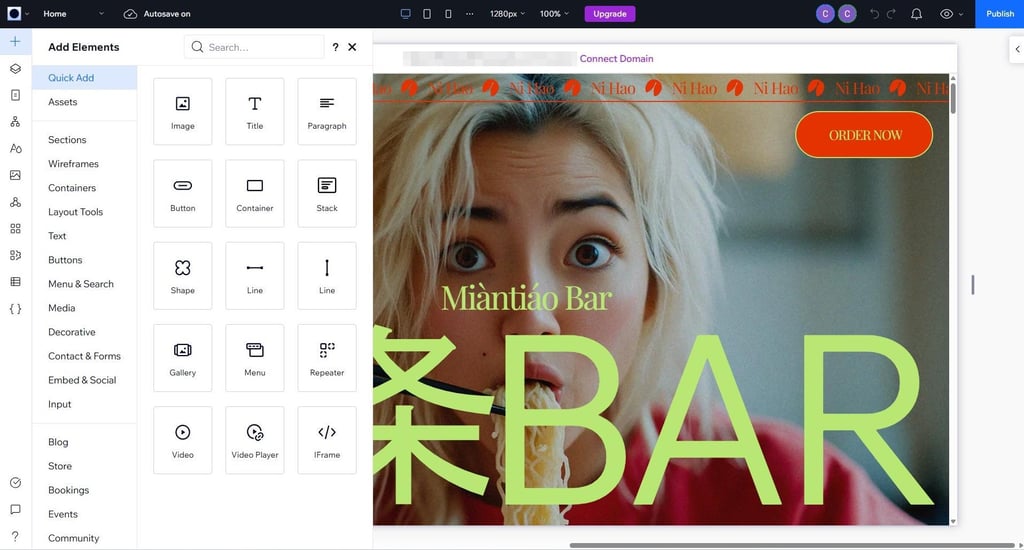Add a Video Player element
This screenshot has height=550, width=1024.
point(255,440)
